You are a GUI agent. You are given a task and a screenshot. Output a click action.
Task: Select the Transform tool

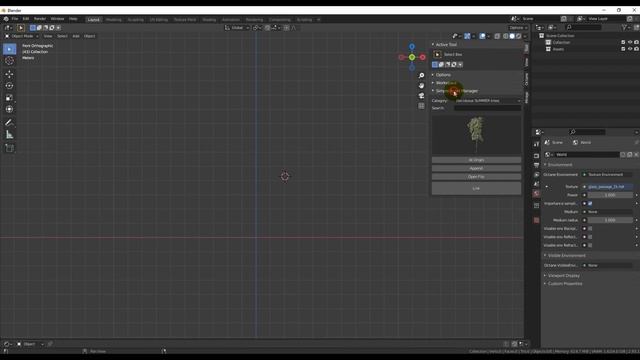[9, 109]
